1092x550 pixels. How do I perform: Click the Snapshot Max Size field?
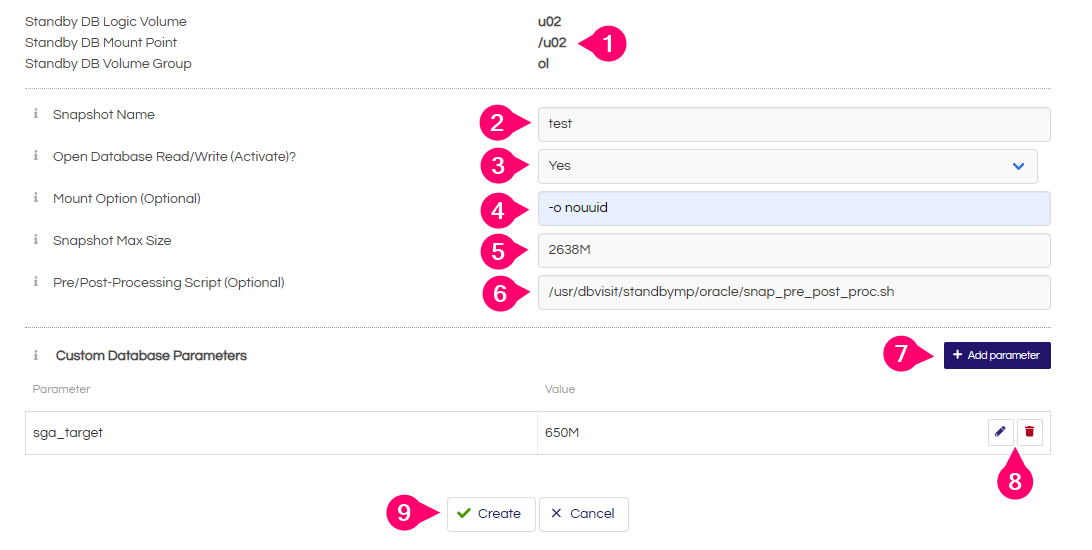coord(794,250)
